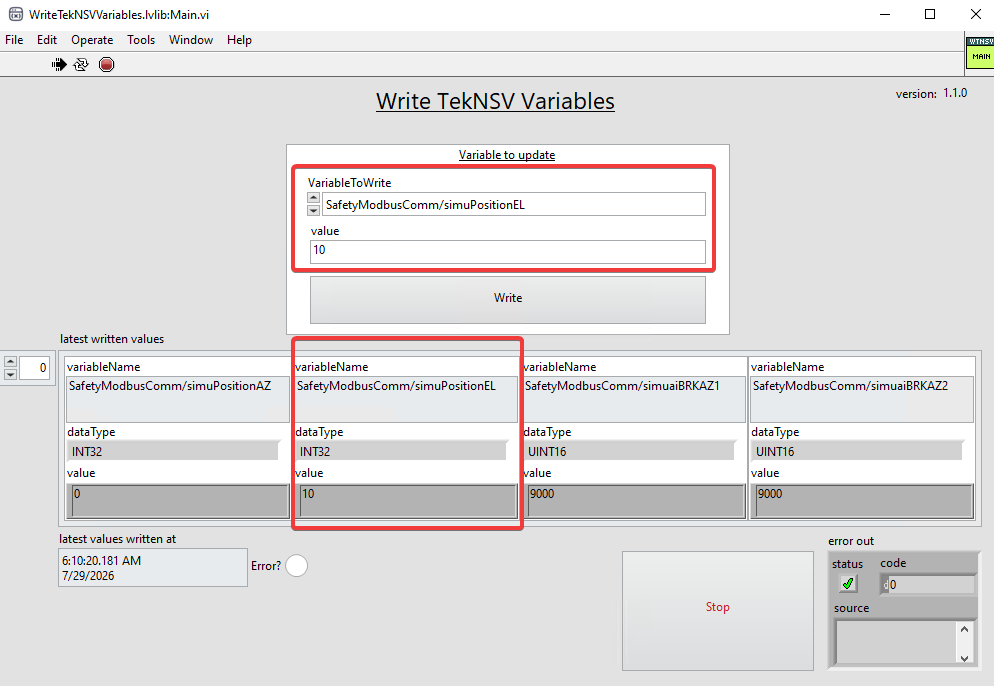The height and width of the screenshot is (686, 994).
Task: Open the Window menu
Action: pyautogui.click(x=191, y=40)
